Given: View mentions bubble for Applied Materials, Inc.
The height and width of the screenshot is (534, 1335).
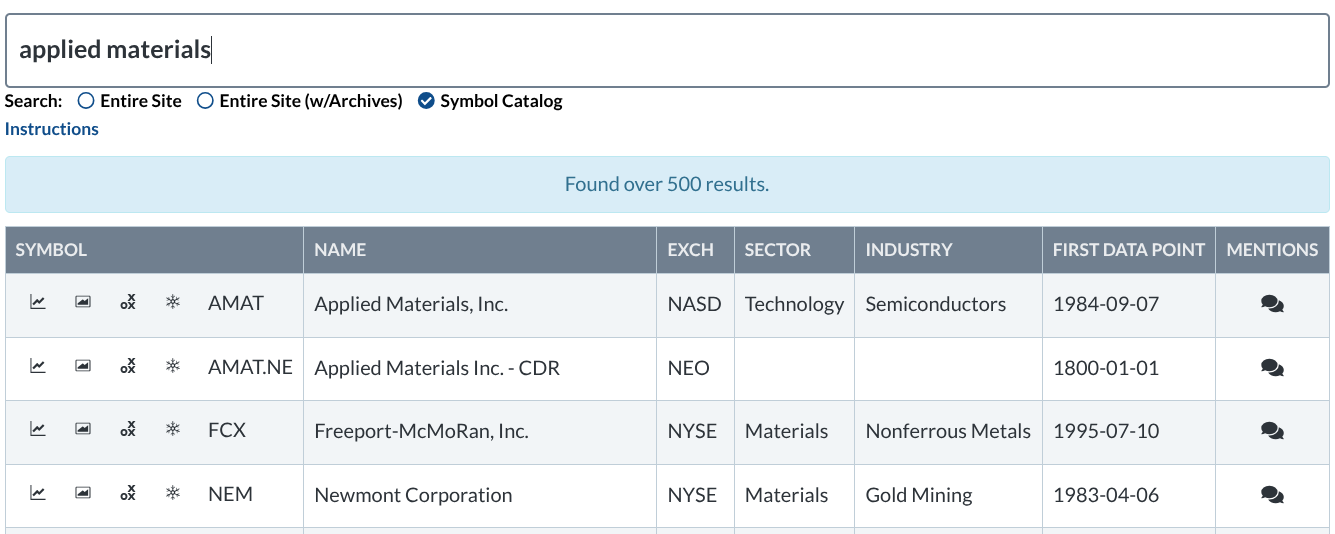Looking at the screenshot, I should click(x=1272, y=304).
